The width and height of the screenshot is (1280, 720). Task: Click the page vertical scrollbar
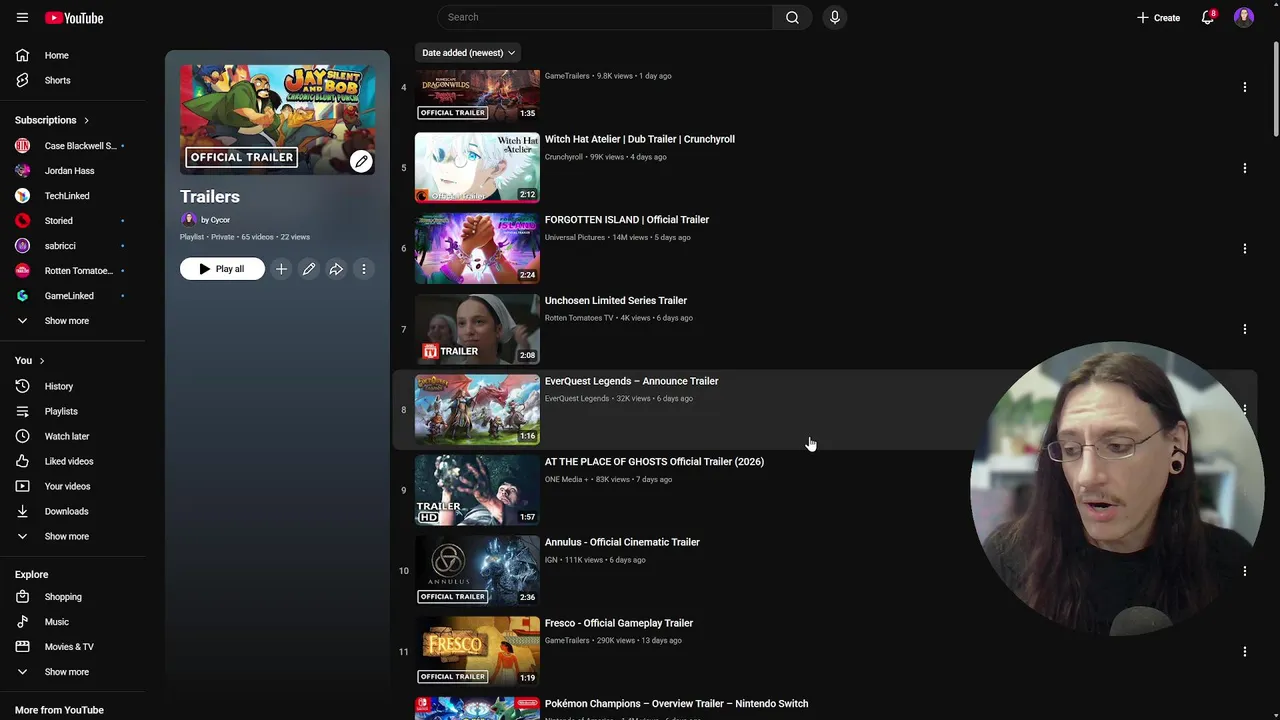[1275, 90]
